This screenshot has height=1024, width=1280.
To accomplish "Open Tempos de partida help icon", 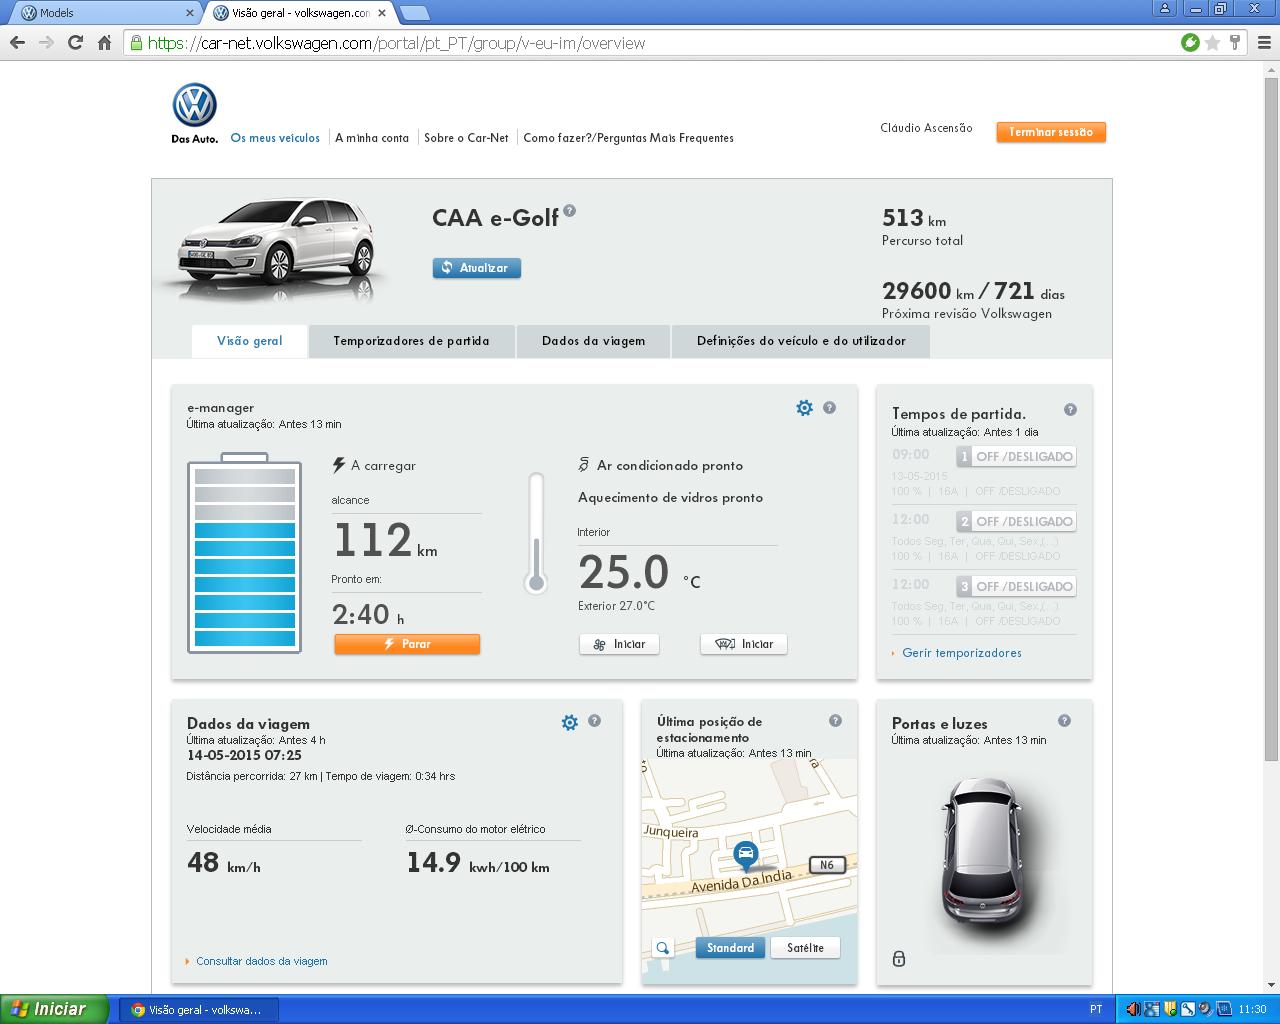I will click(x=1070, y=410).
